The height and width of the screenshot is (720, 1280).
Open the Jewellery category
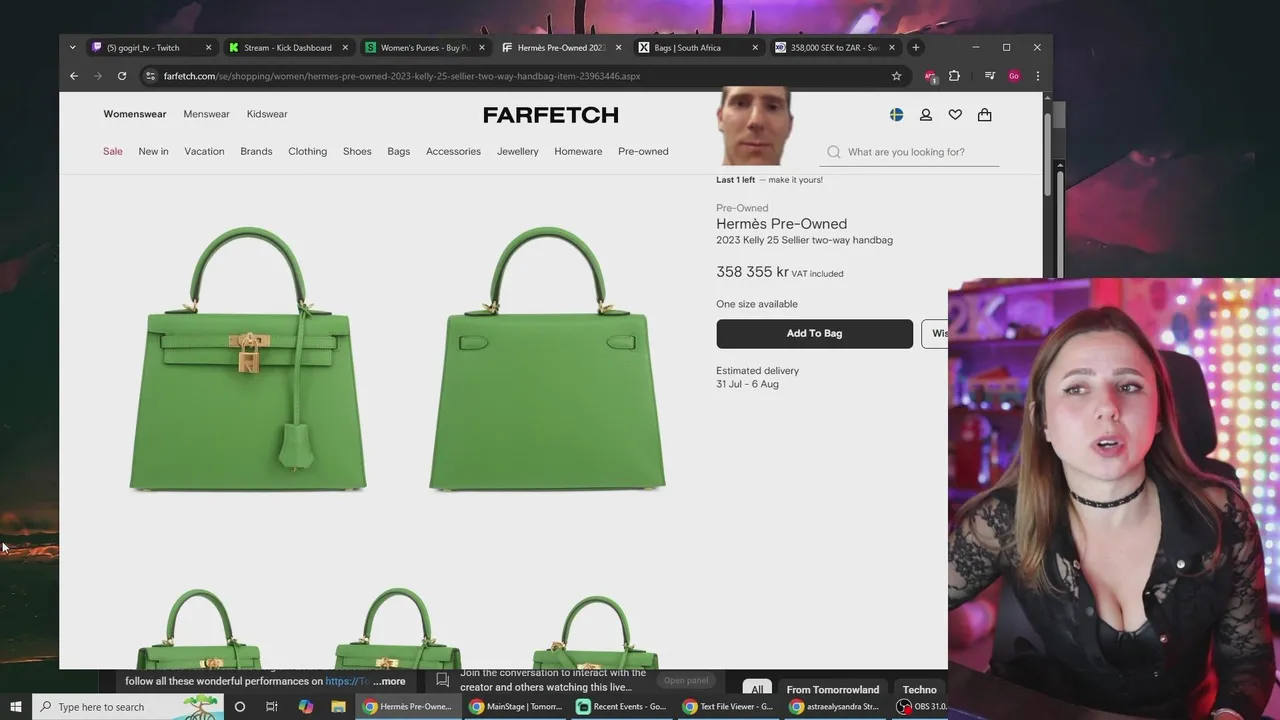click(x=517, y=151)
